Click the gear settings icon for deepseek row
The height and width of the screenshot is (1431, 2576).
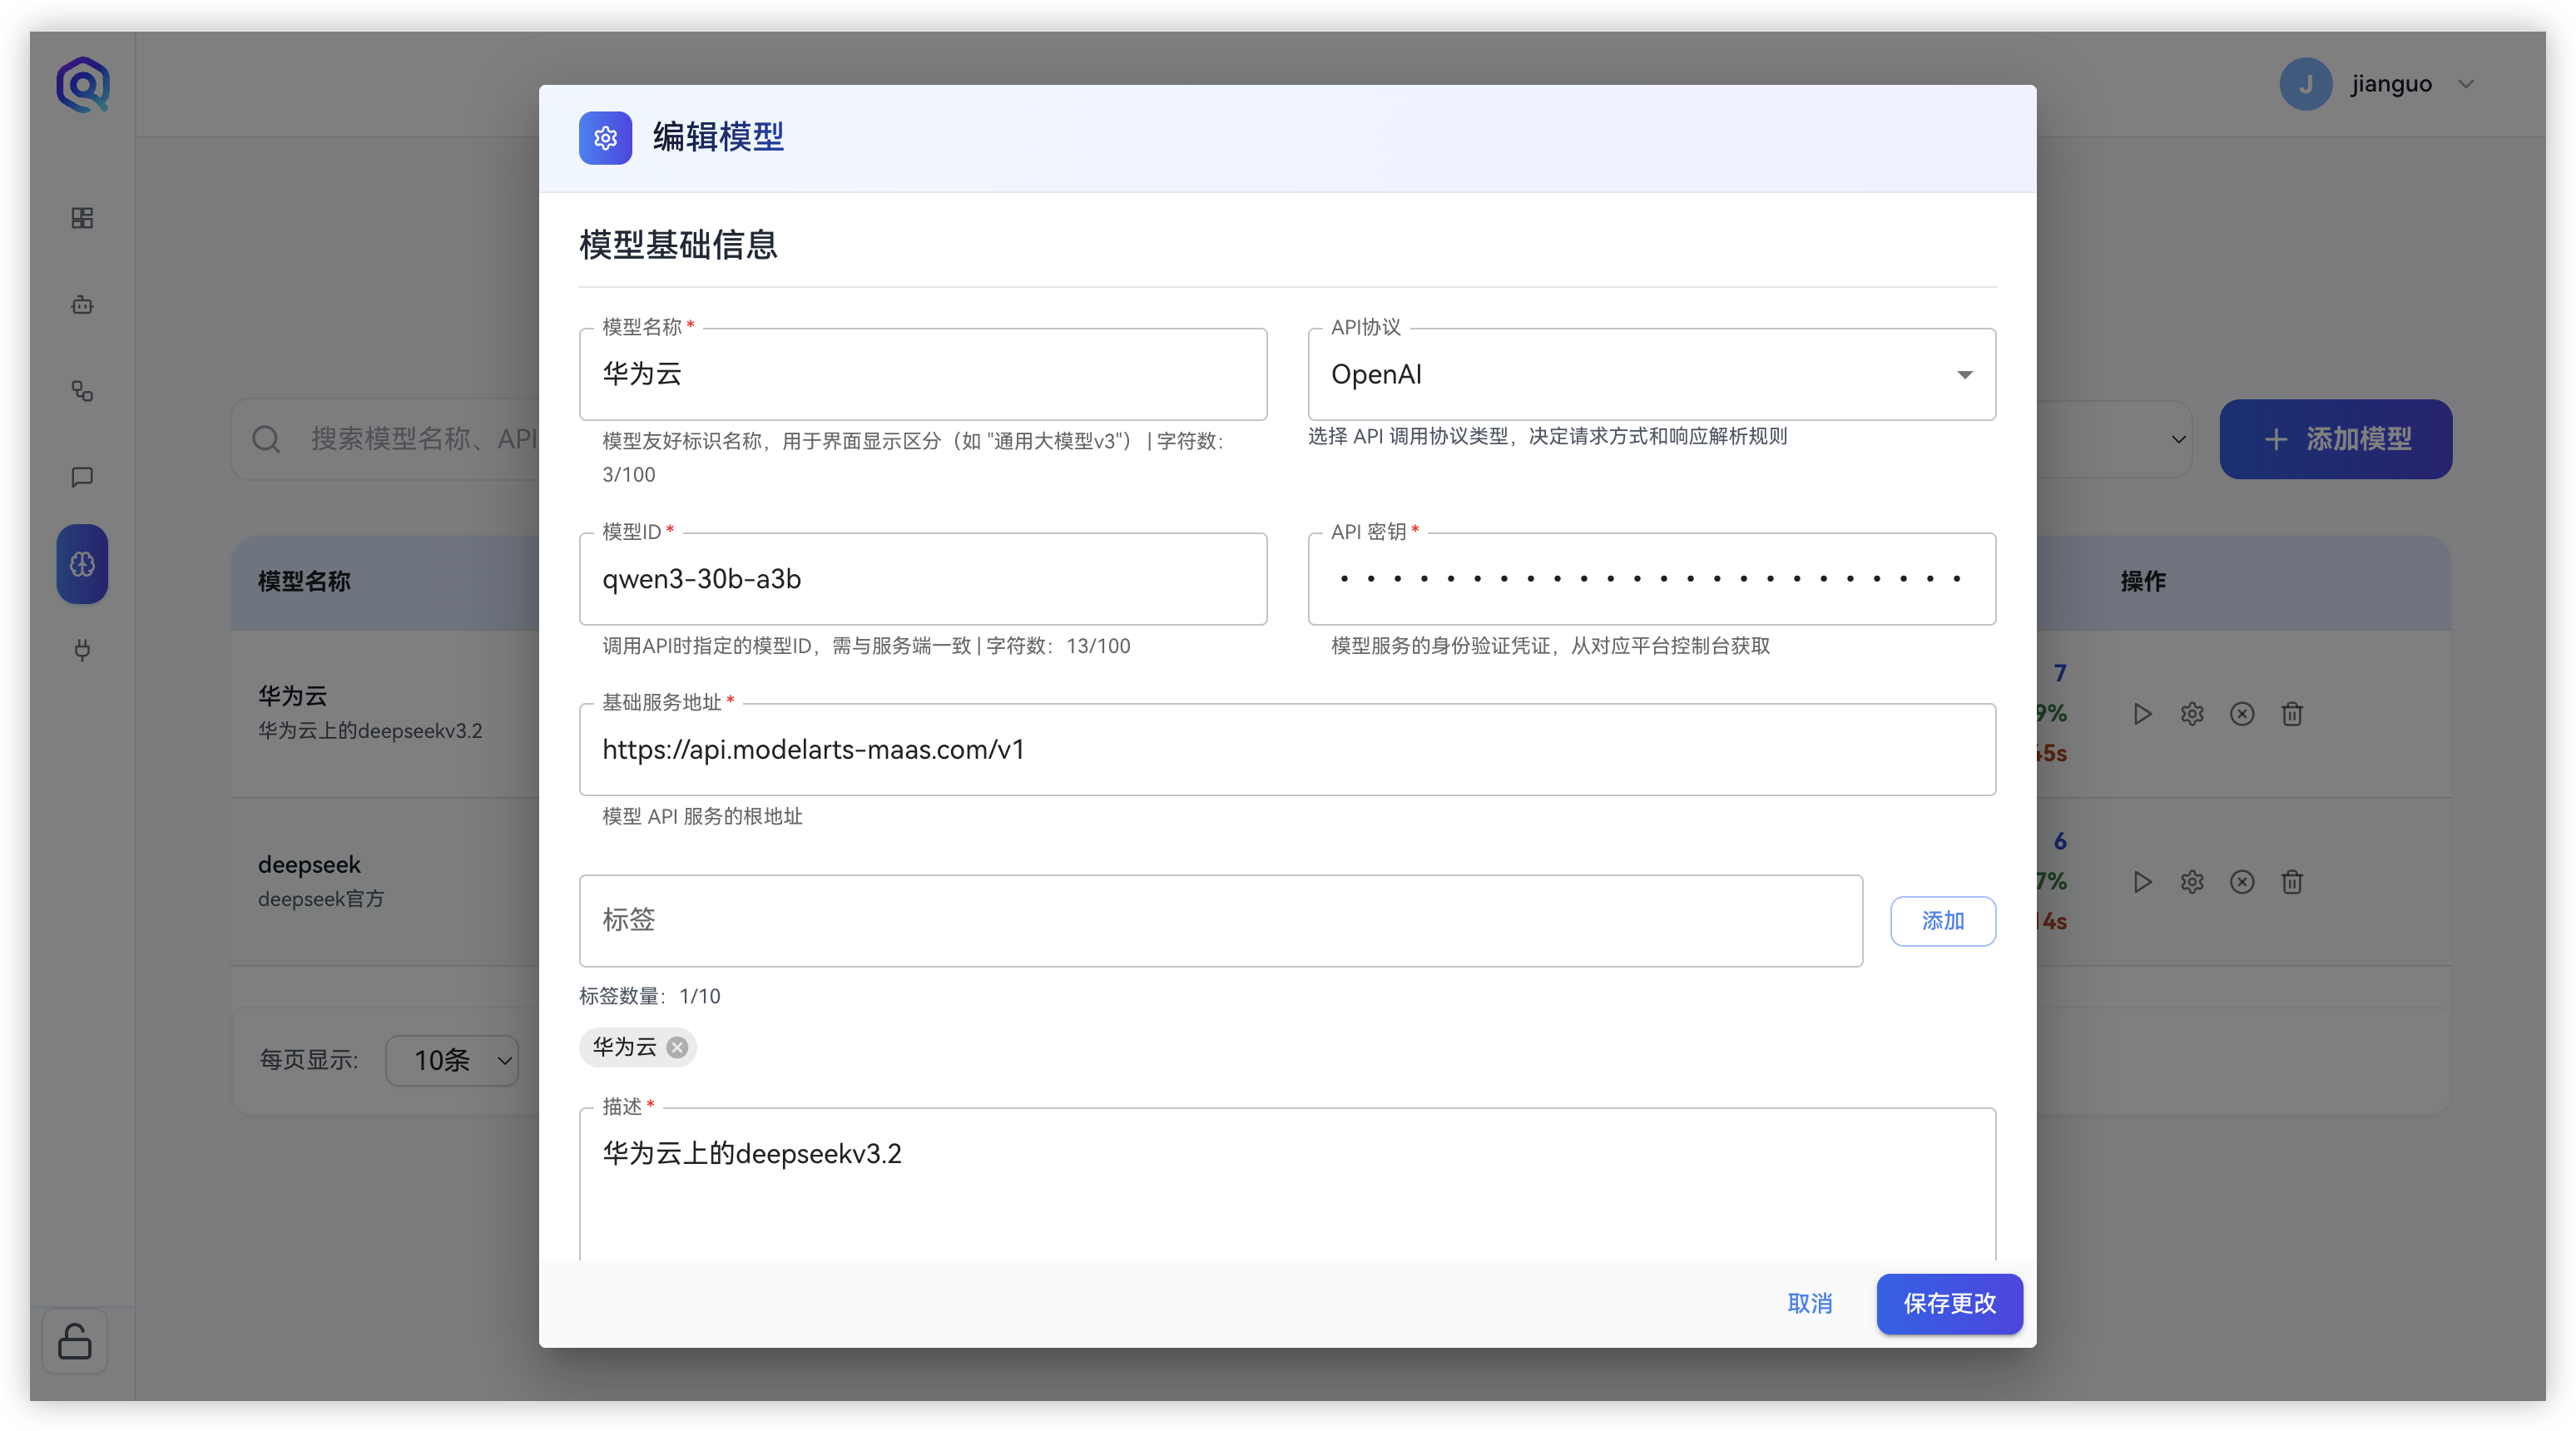(2192, 881)
